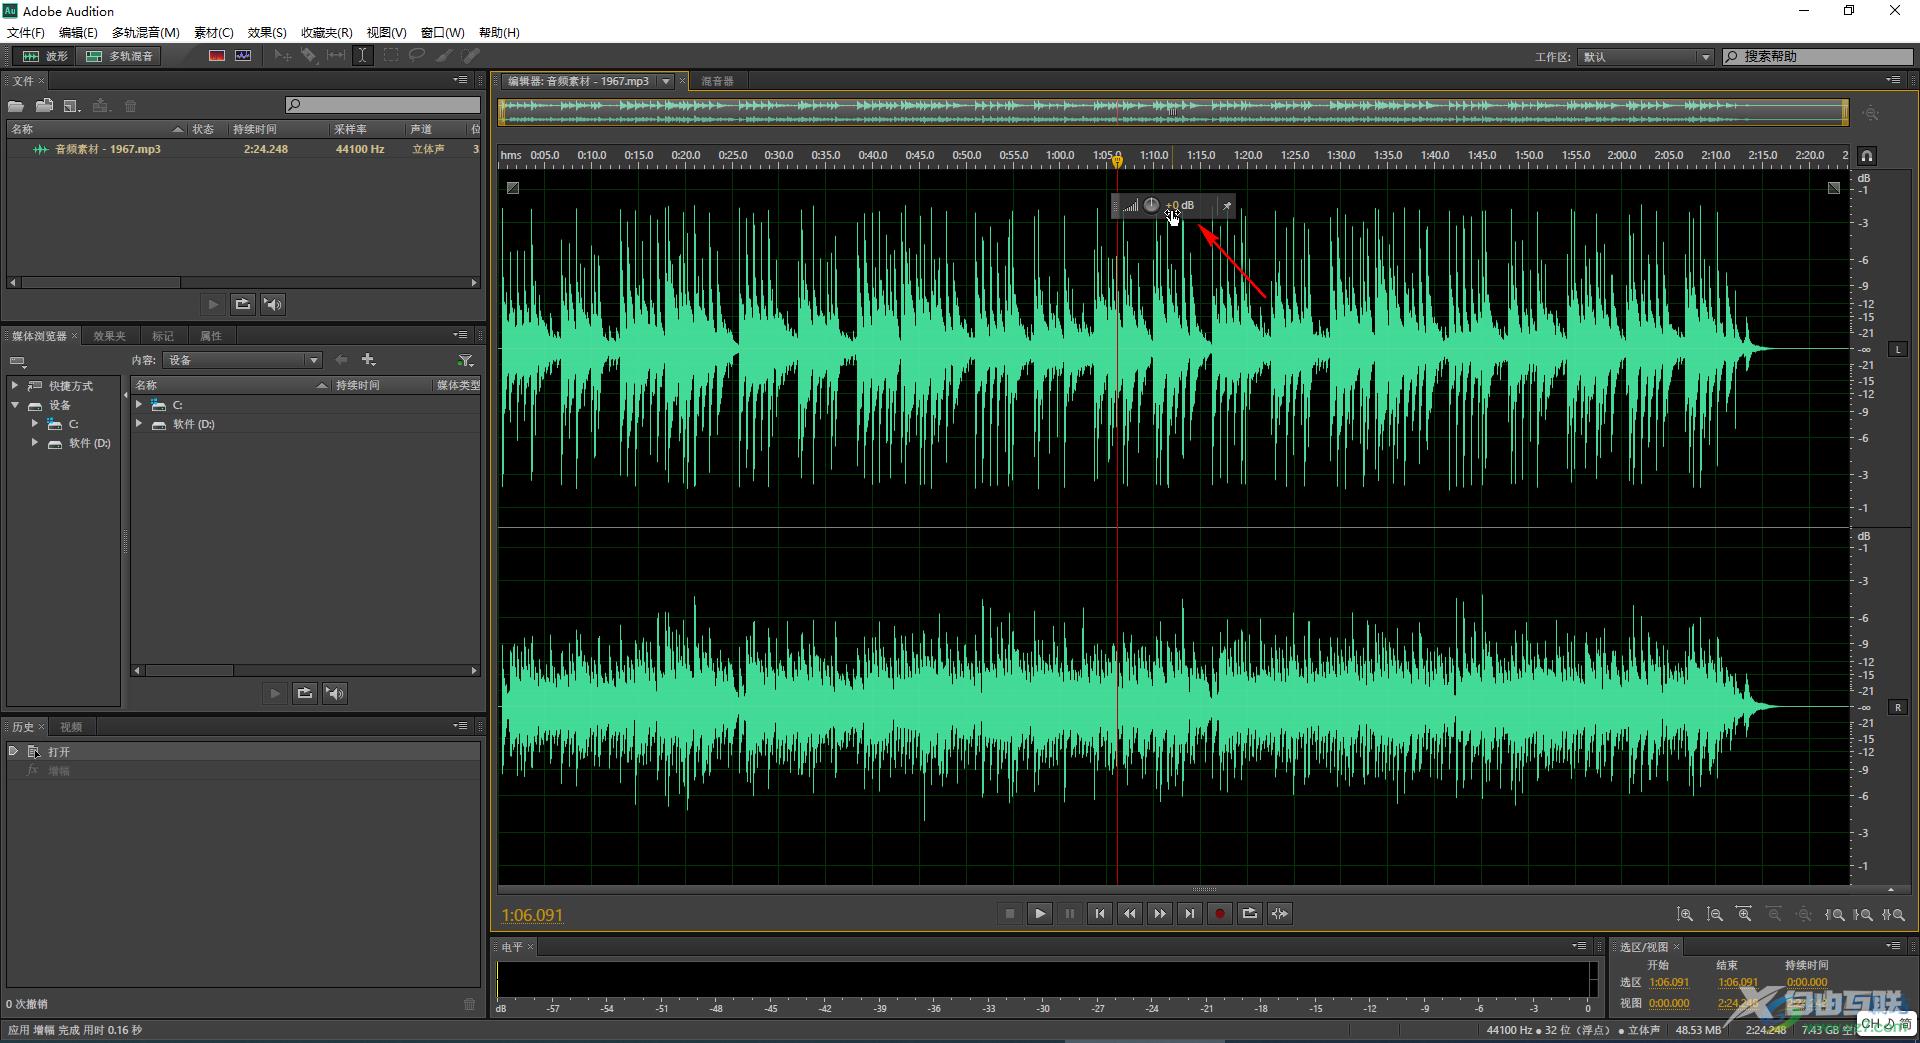Open the 效果(S) menu
Screen dimensions: 1920x1043
click(267, 32)
